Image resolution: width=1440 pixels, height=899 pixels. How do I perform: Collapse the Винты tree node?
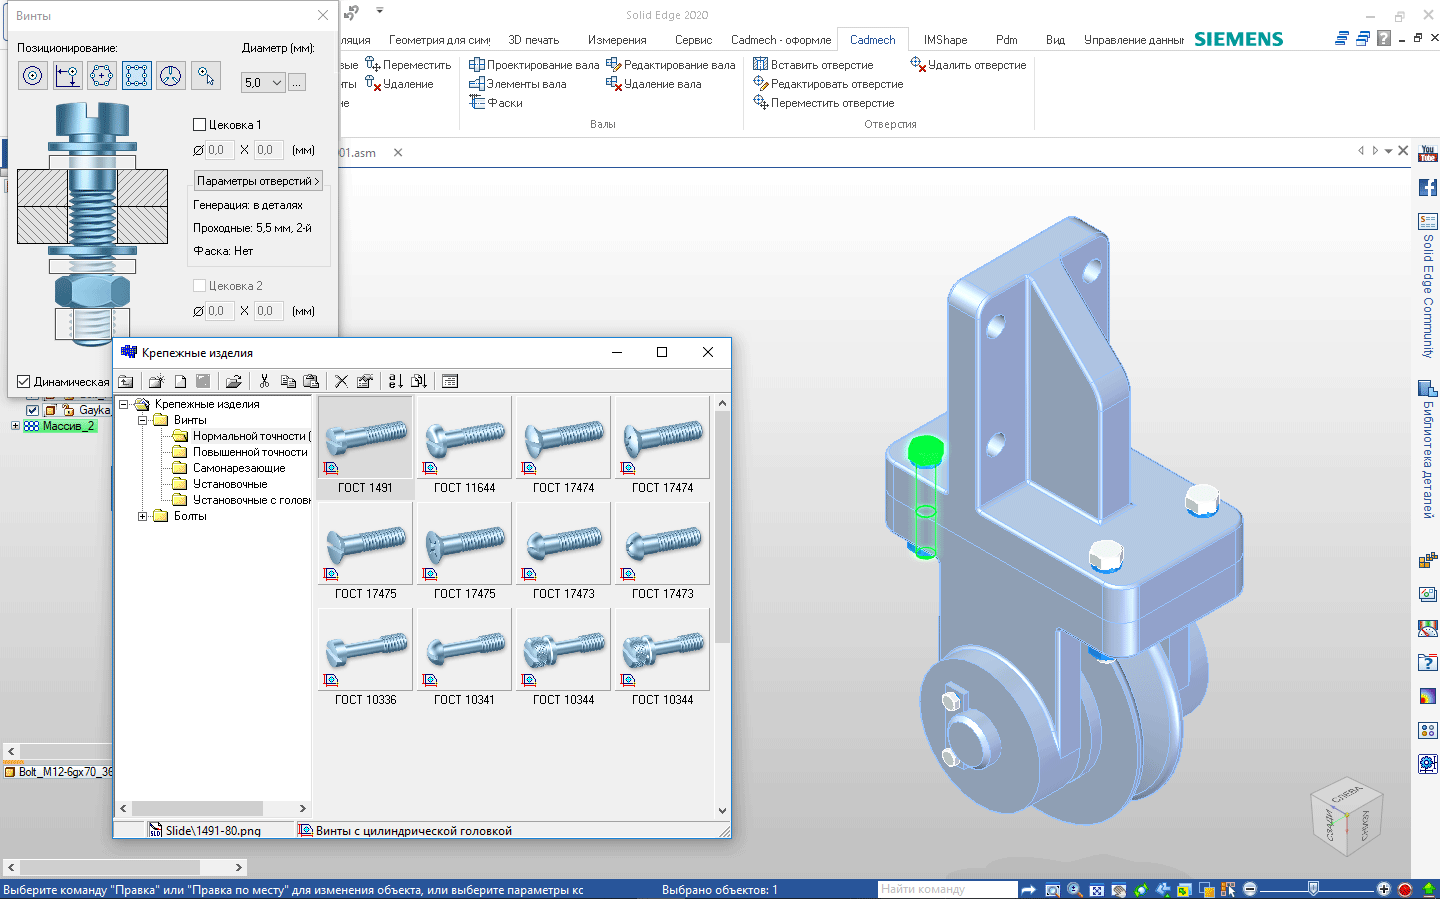[143, 420]
